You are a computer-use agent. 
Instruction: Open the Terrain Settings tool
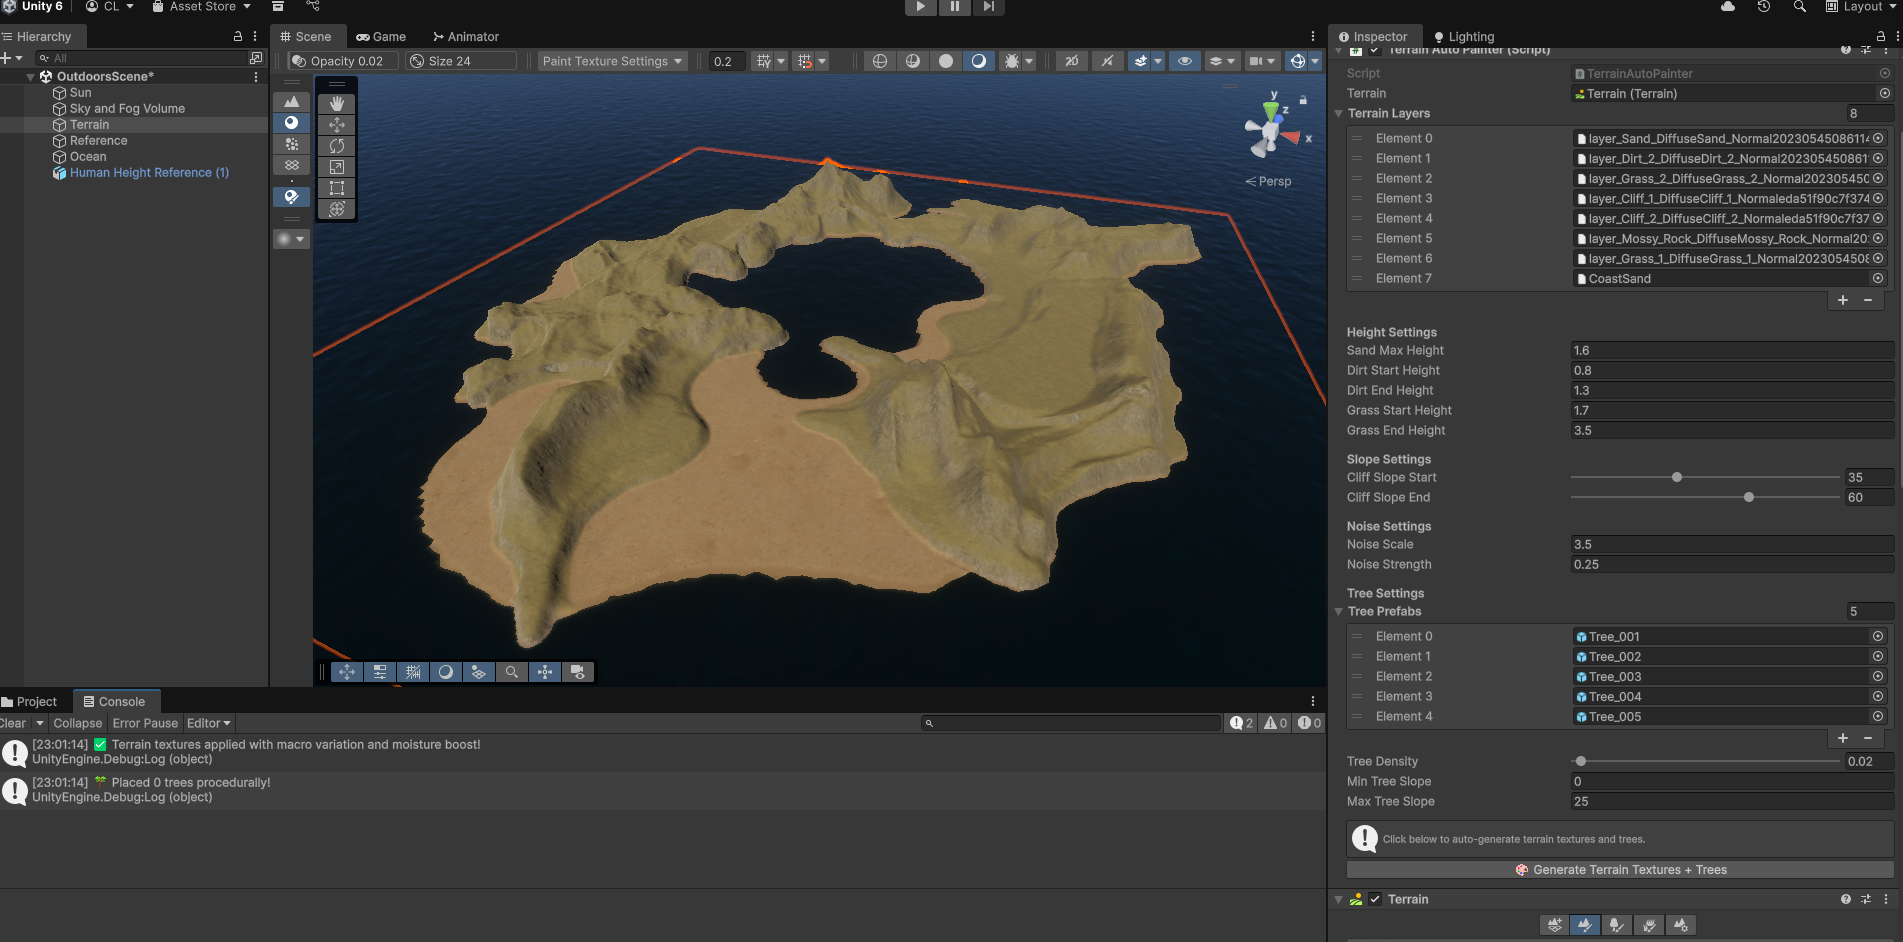click(1681, 925)
